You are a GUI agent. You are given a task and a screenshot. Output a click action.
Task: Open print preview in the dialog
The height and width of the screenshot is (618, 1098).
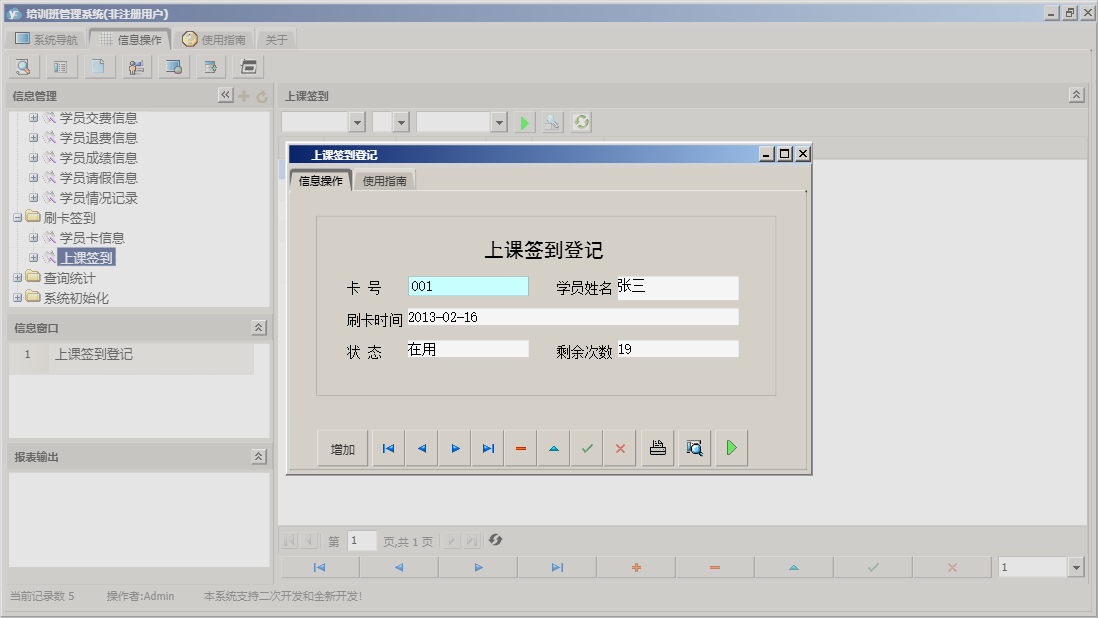[x=693, y=447]
